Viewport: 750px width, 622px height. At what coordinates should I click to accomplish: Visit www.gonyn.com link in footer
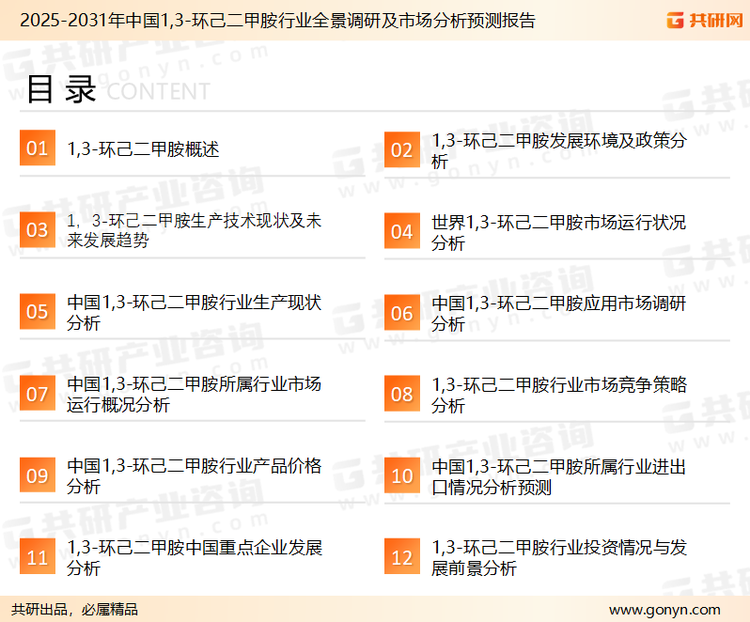point(664,610)
